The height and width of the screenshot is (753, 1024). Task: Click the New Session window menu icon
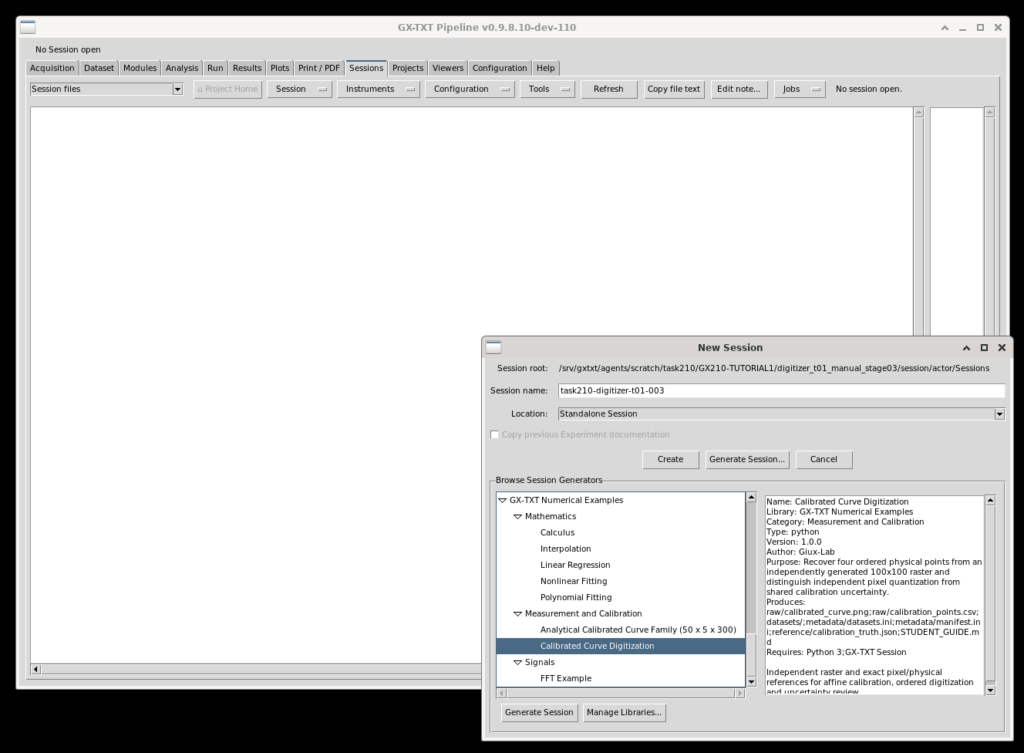coord(494,347)
